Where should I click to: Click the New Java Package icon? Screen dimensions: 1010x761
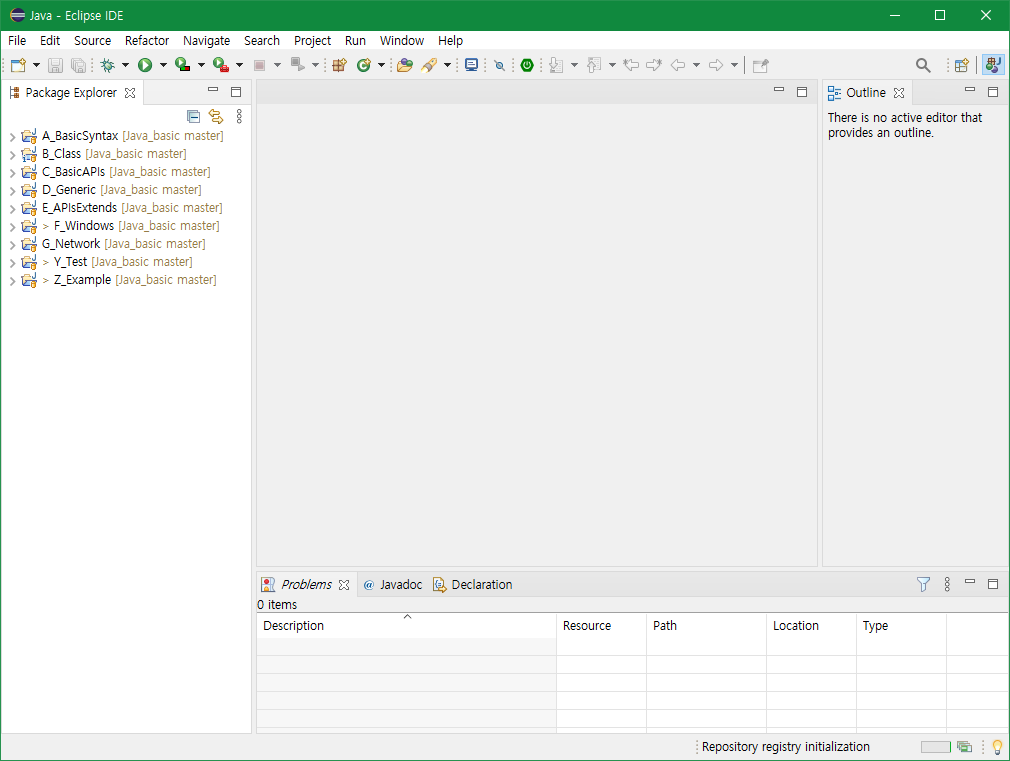339,65
